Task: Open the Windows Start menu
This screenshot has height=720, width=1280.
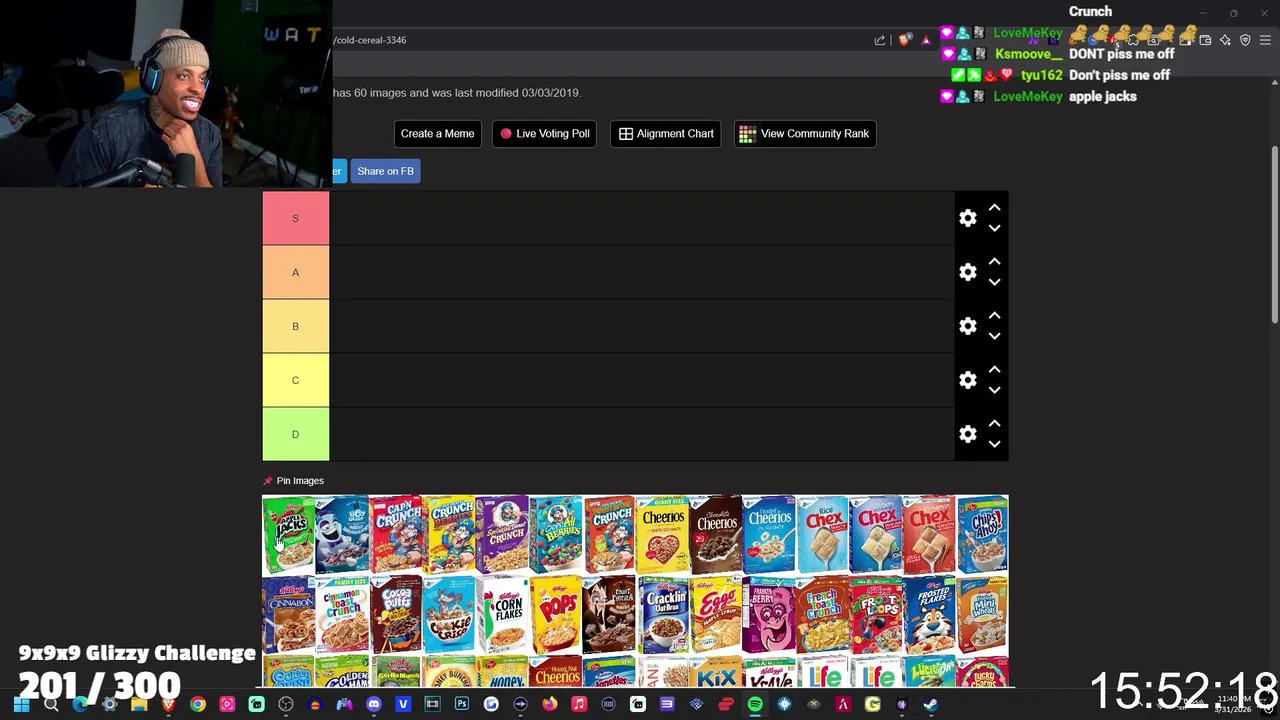Action: click(21, 705)
